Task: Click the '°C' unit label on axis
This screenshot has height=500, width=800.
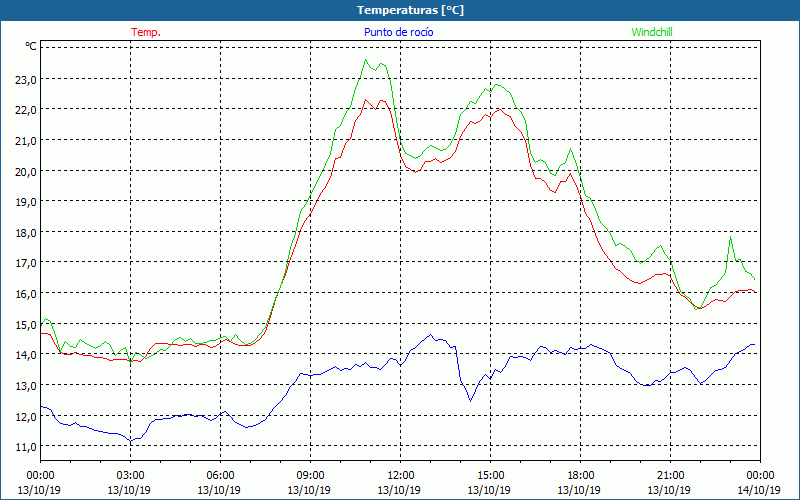Action: point(31,46)
